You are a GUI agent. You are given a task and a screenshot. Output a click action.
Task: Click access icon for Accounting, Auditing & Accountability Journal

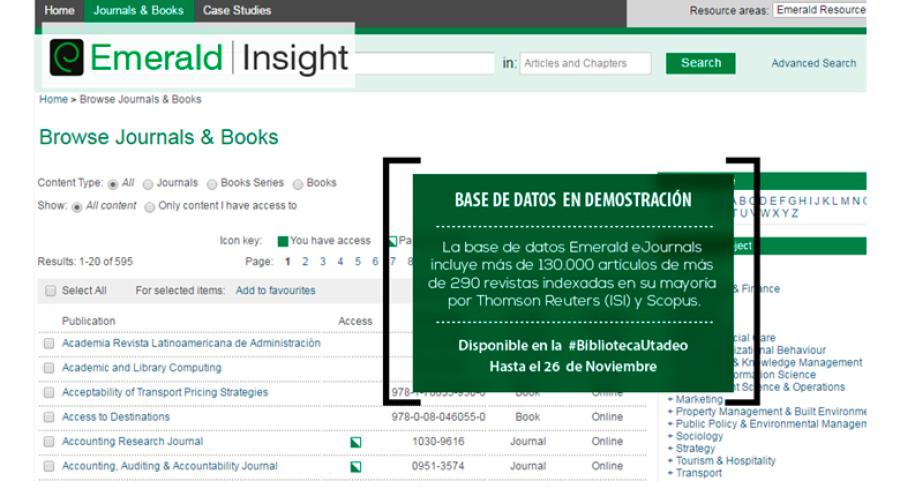pos(355,466)
